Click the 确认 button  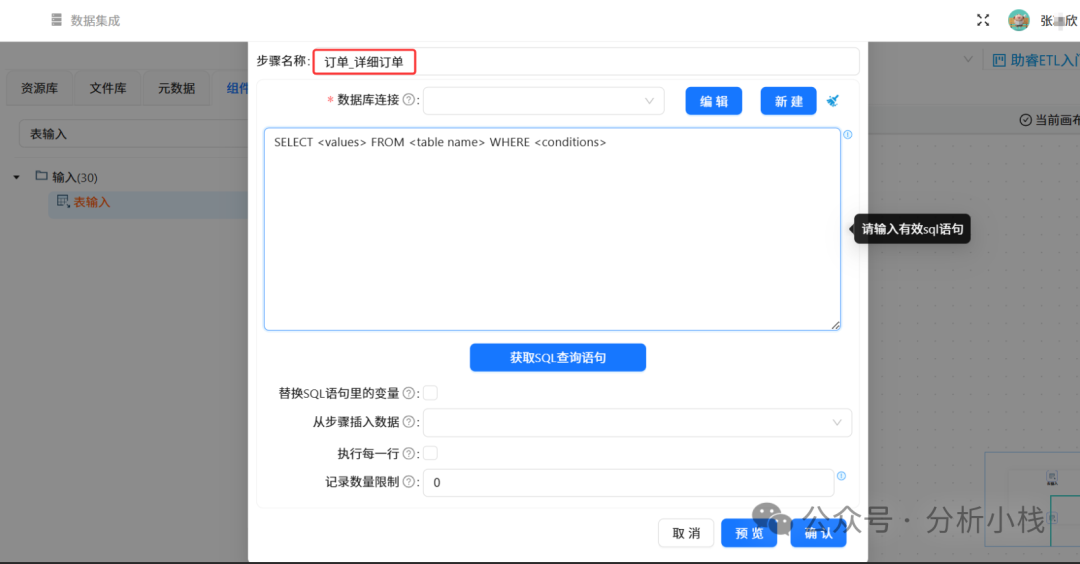point(818,533)
